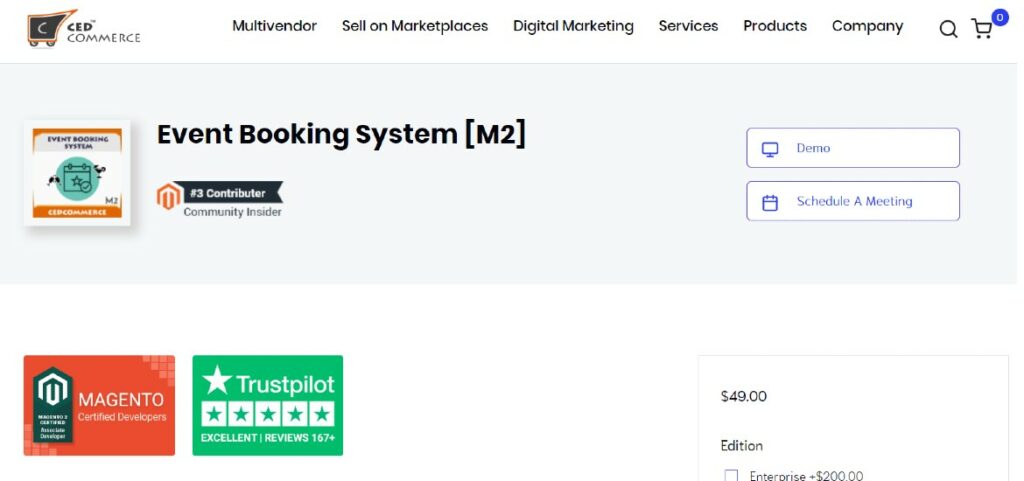
Task: Click the Community Insider text
Action: (x=232, y=212)
